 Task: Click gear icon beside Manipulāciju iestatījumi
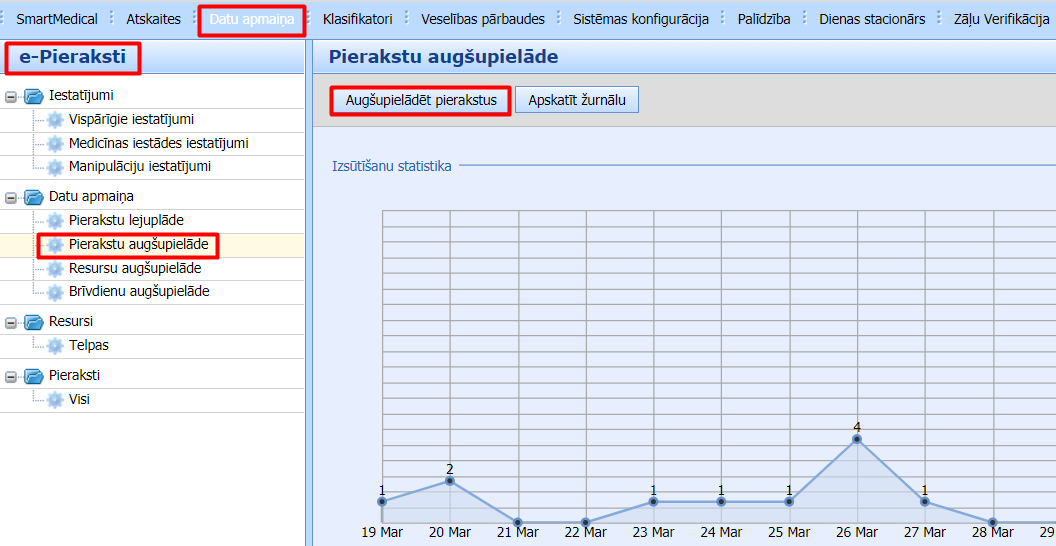coord(55,167)
